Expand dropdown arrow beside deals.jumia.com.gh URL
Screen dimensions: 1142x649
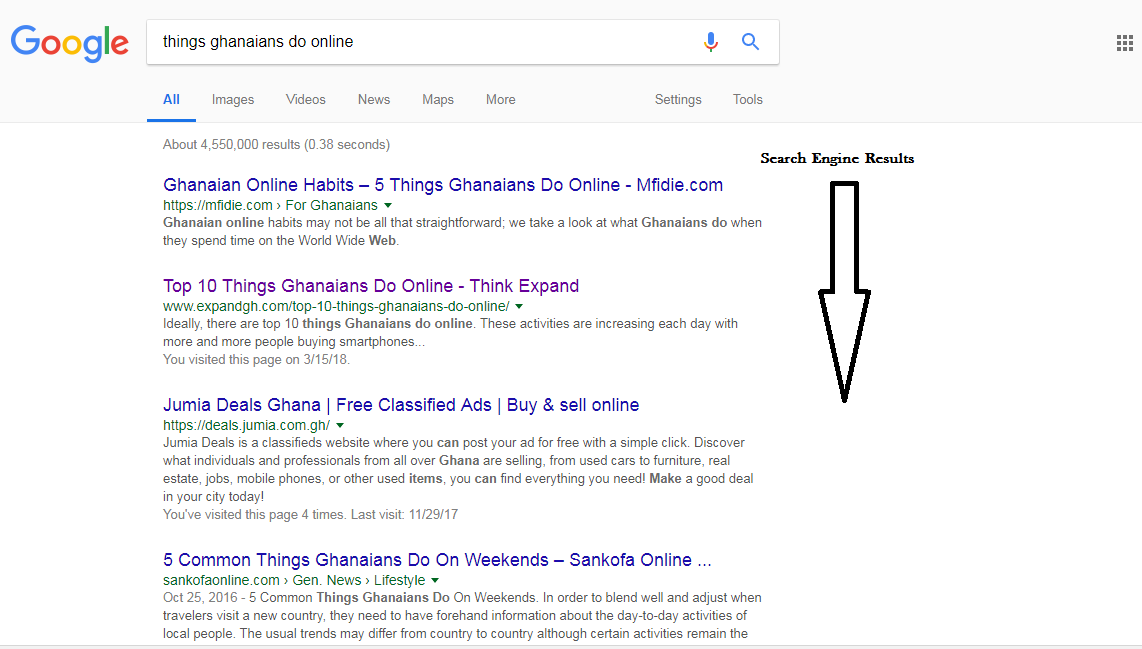[340, 425]
